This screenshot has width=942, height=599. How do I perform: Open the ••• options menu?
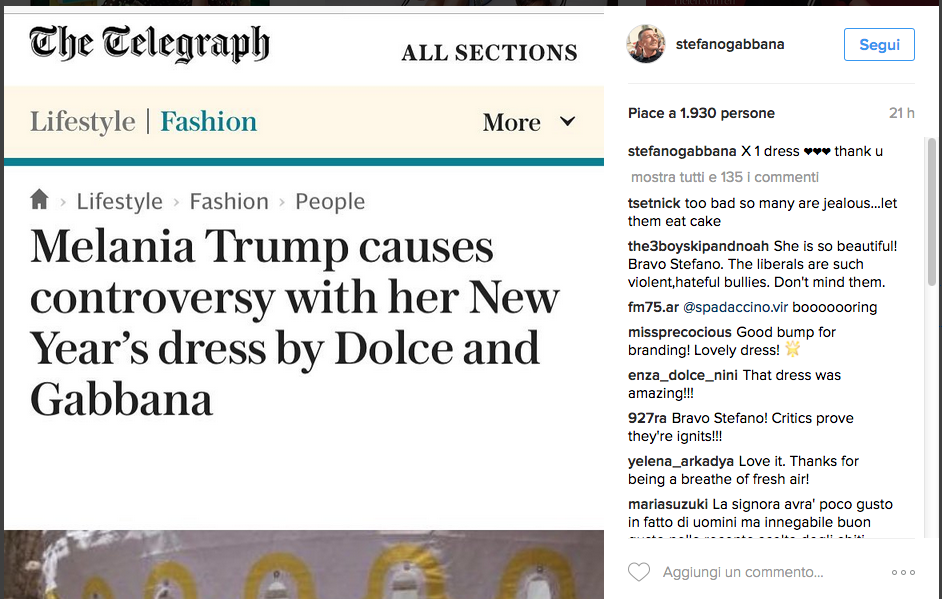[x=903, y=572]
